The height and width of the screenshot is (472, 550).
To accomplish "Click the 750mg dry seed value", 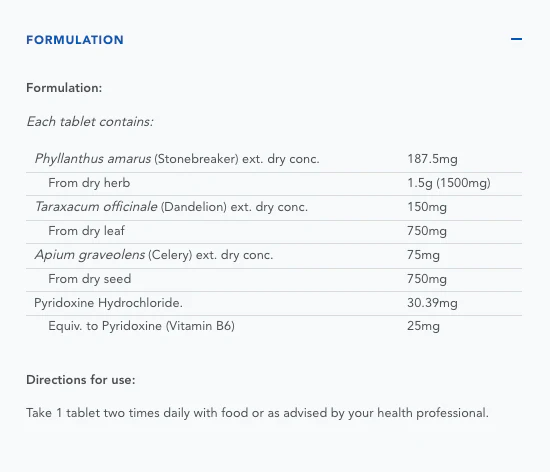I will (427, 279).
